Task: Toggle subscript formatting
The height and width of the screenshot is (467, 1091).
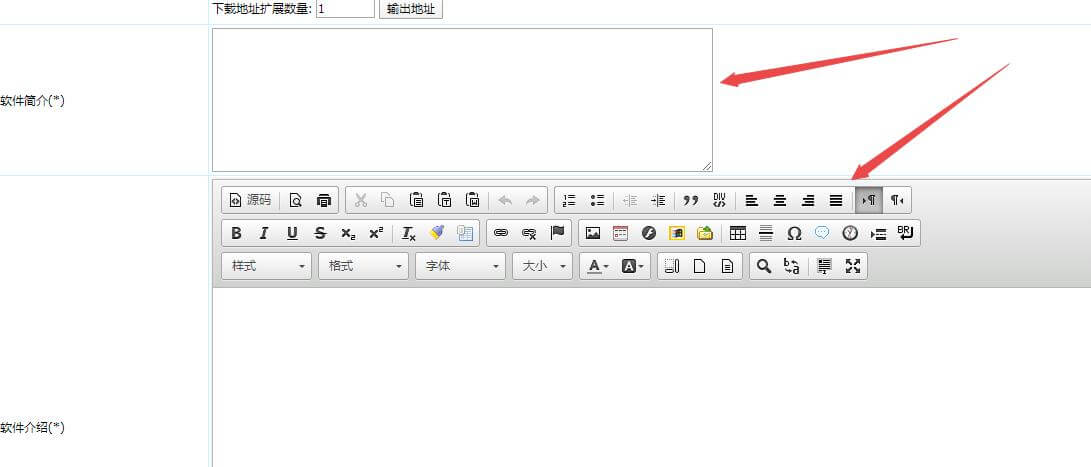Action: (x=348, y=233)
